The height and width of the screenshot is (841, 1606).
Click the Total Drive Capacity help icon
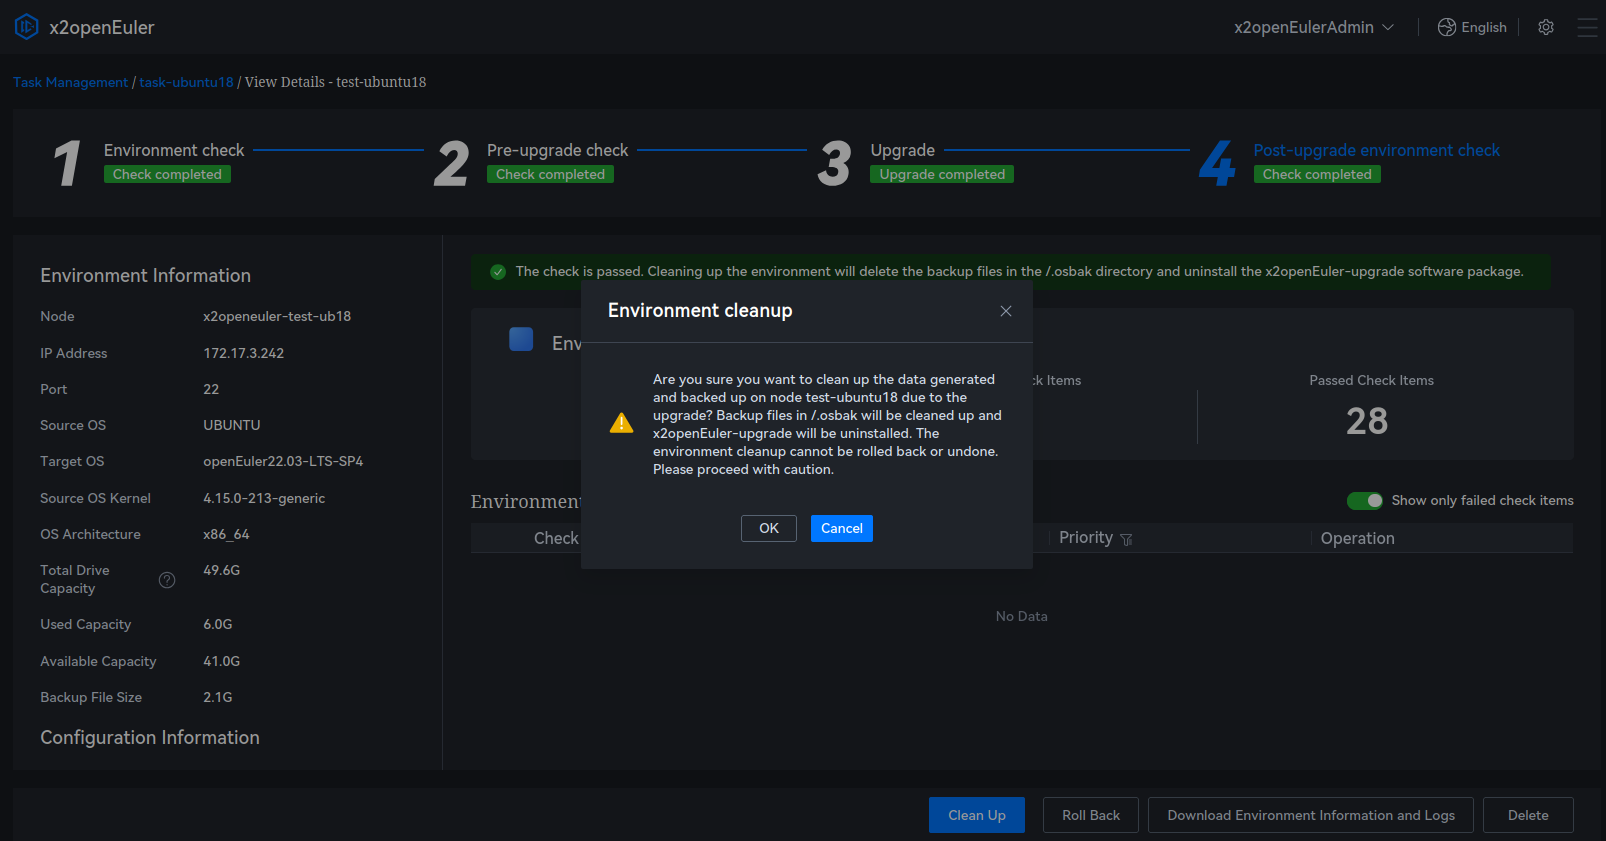click(167, 580)
